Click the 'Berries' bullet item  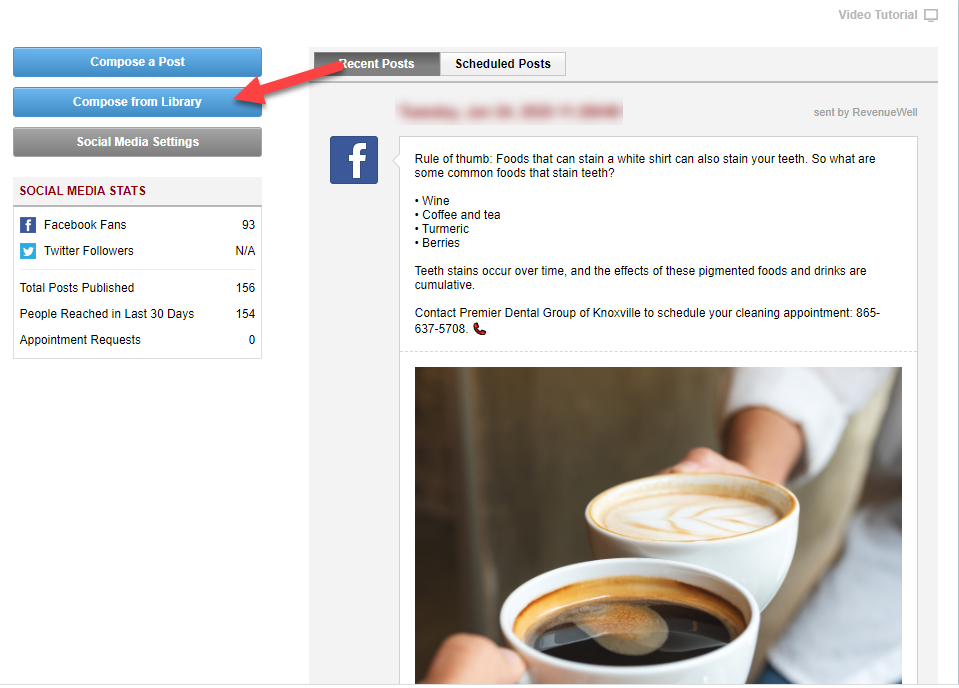point(437,243)
